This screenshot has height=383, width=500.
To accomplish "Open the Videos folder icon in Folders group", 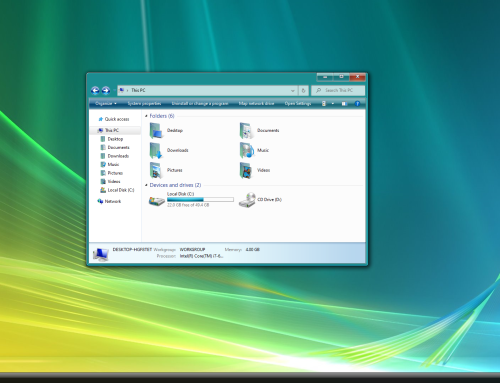I will pos(246,170).
